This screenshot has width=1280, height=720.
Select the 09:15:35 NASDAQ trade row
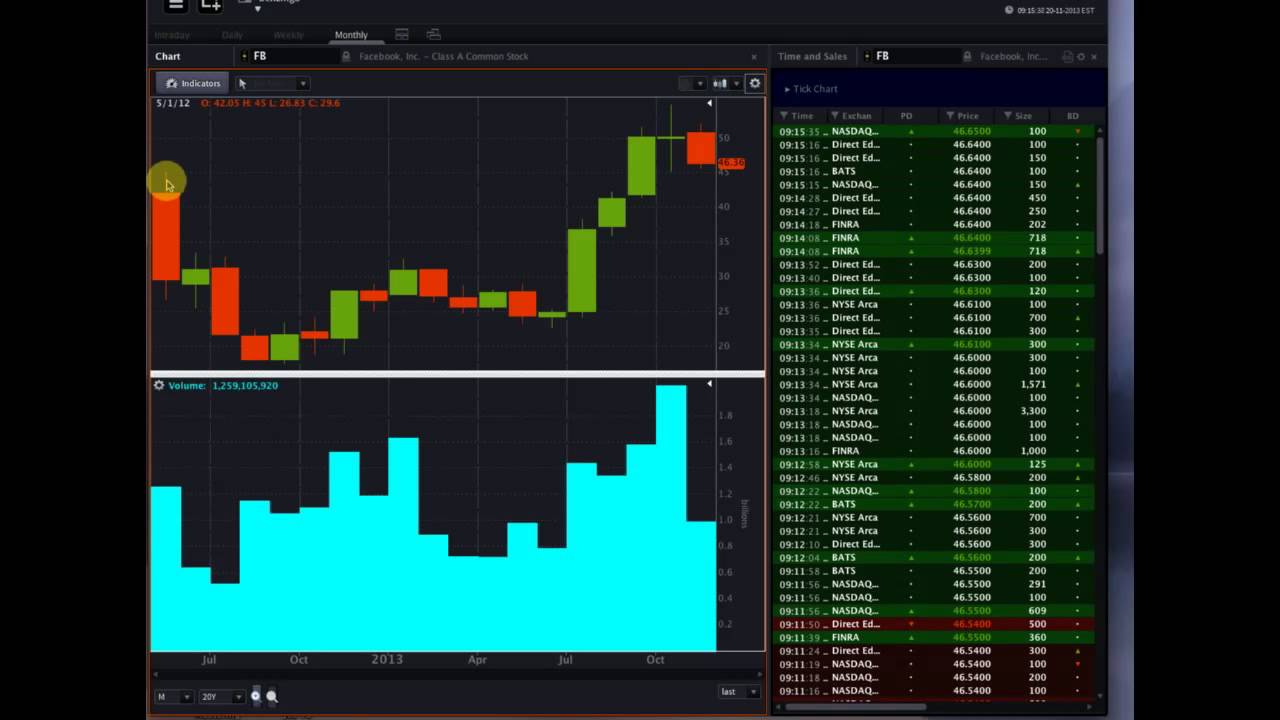934,131
